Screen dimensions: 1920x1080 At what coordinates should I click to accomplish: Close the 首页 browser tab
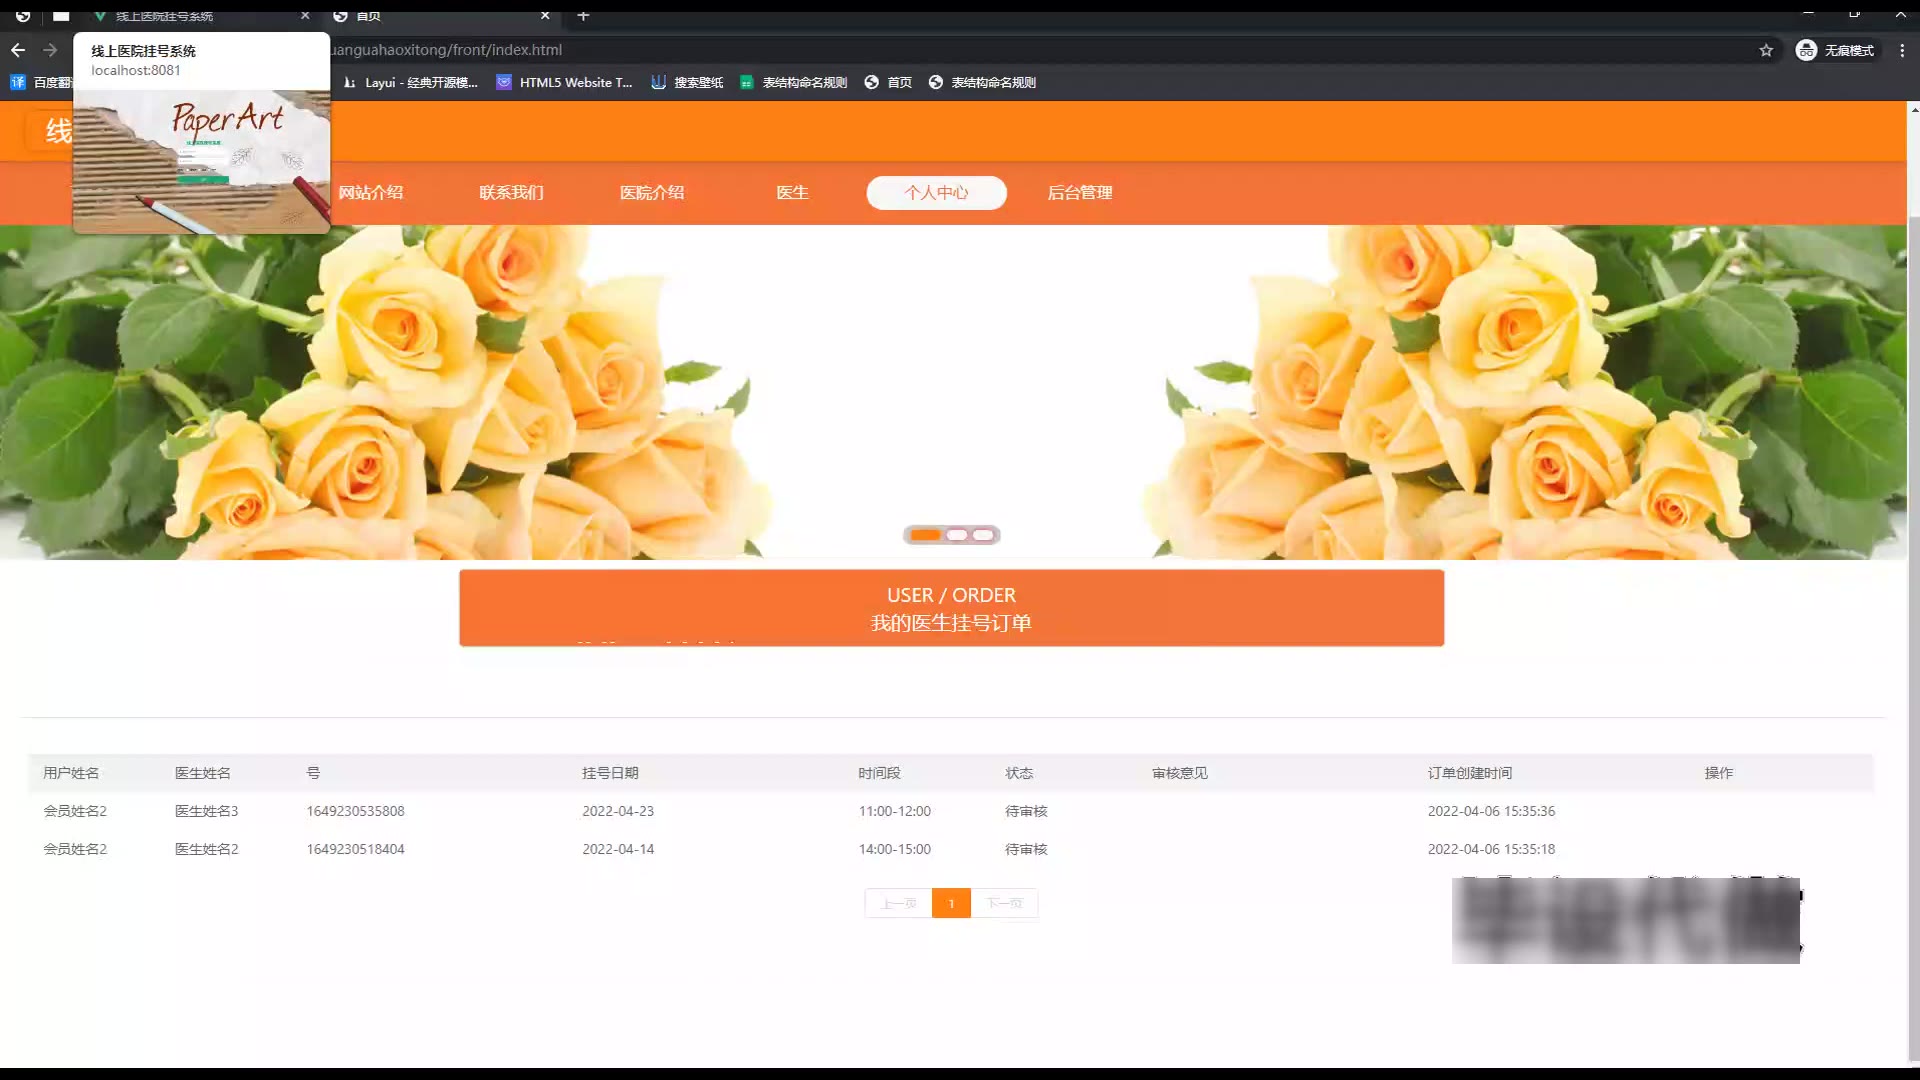coord(545,16)
